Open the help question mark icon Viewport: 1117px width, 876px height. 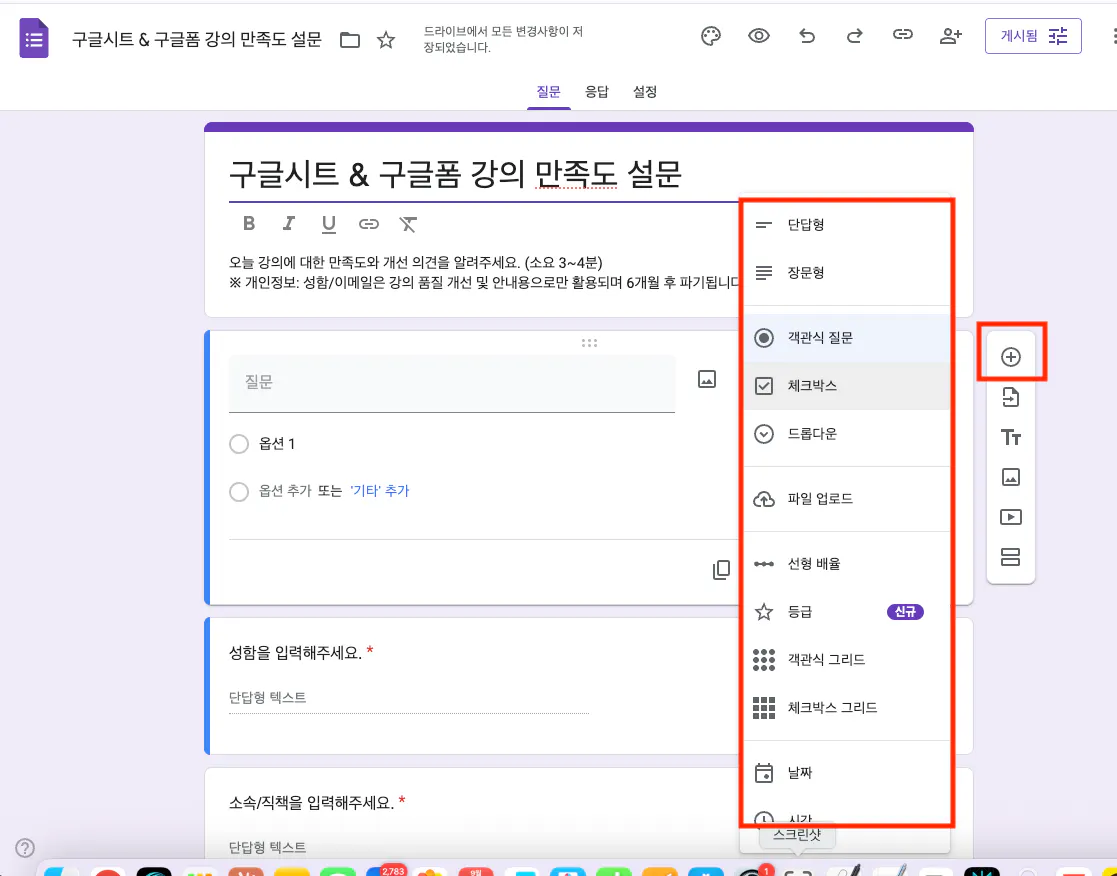pos(25,848)
